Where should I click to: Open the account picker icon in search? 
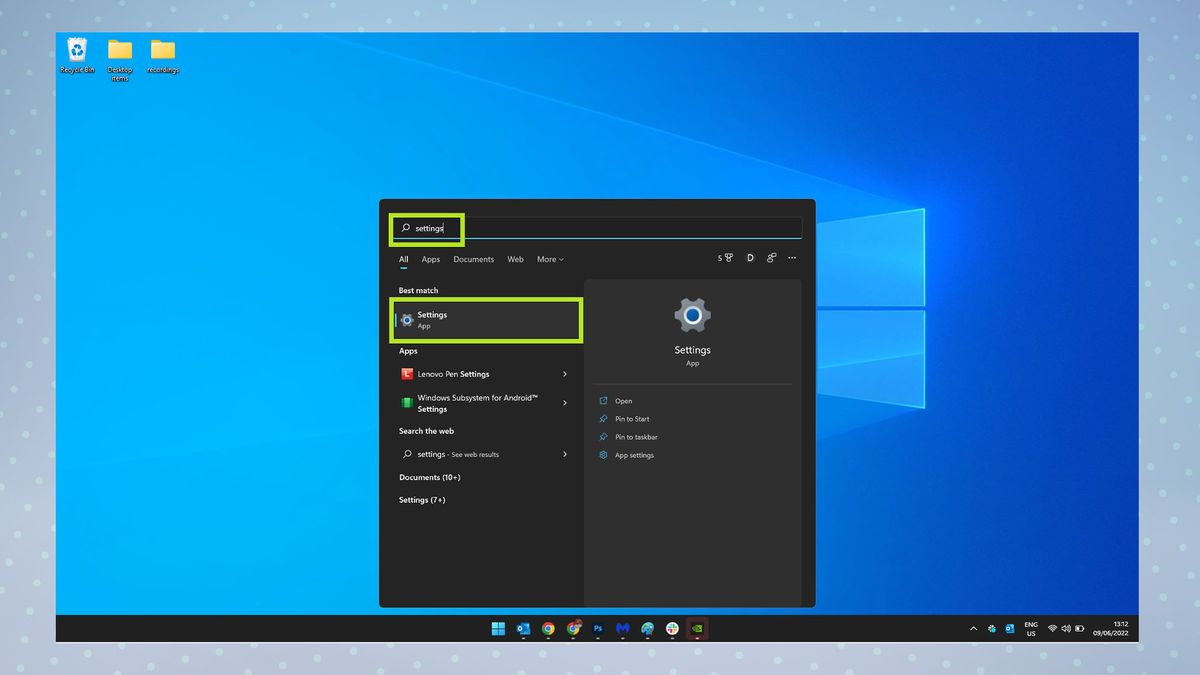[771, 258]
